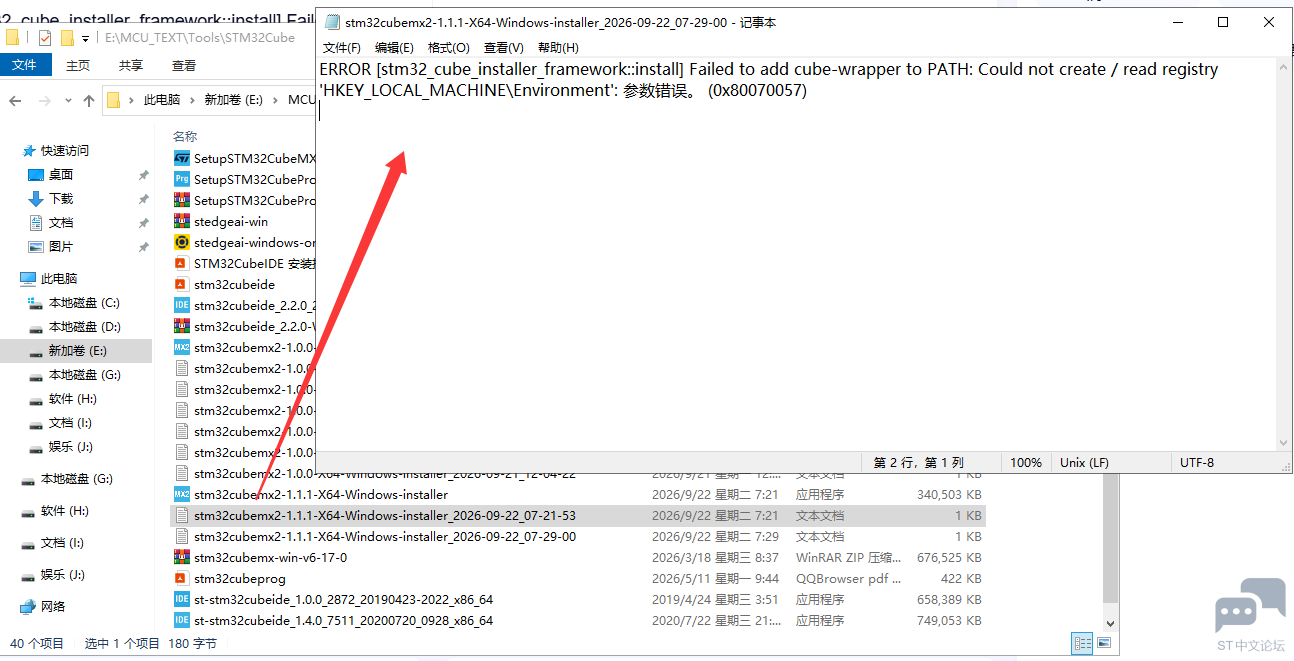Open recent locations dropdown in Explorer
The image size is (1294, 661).
point(68,101)
